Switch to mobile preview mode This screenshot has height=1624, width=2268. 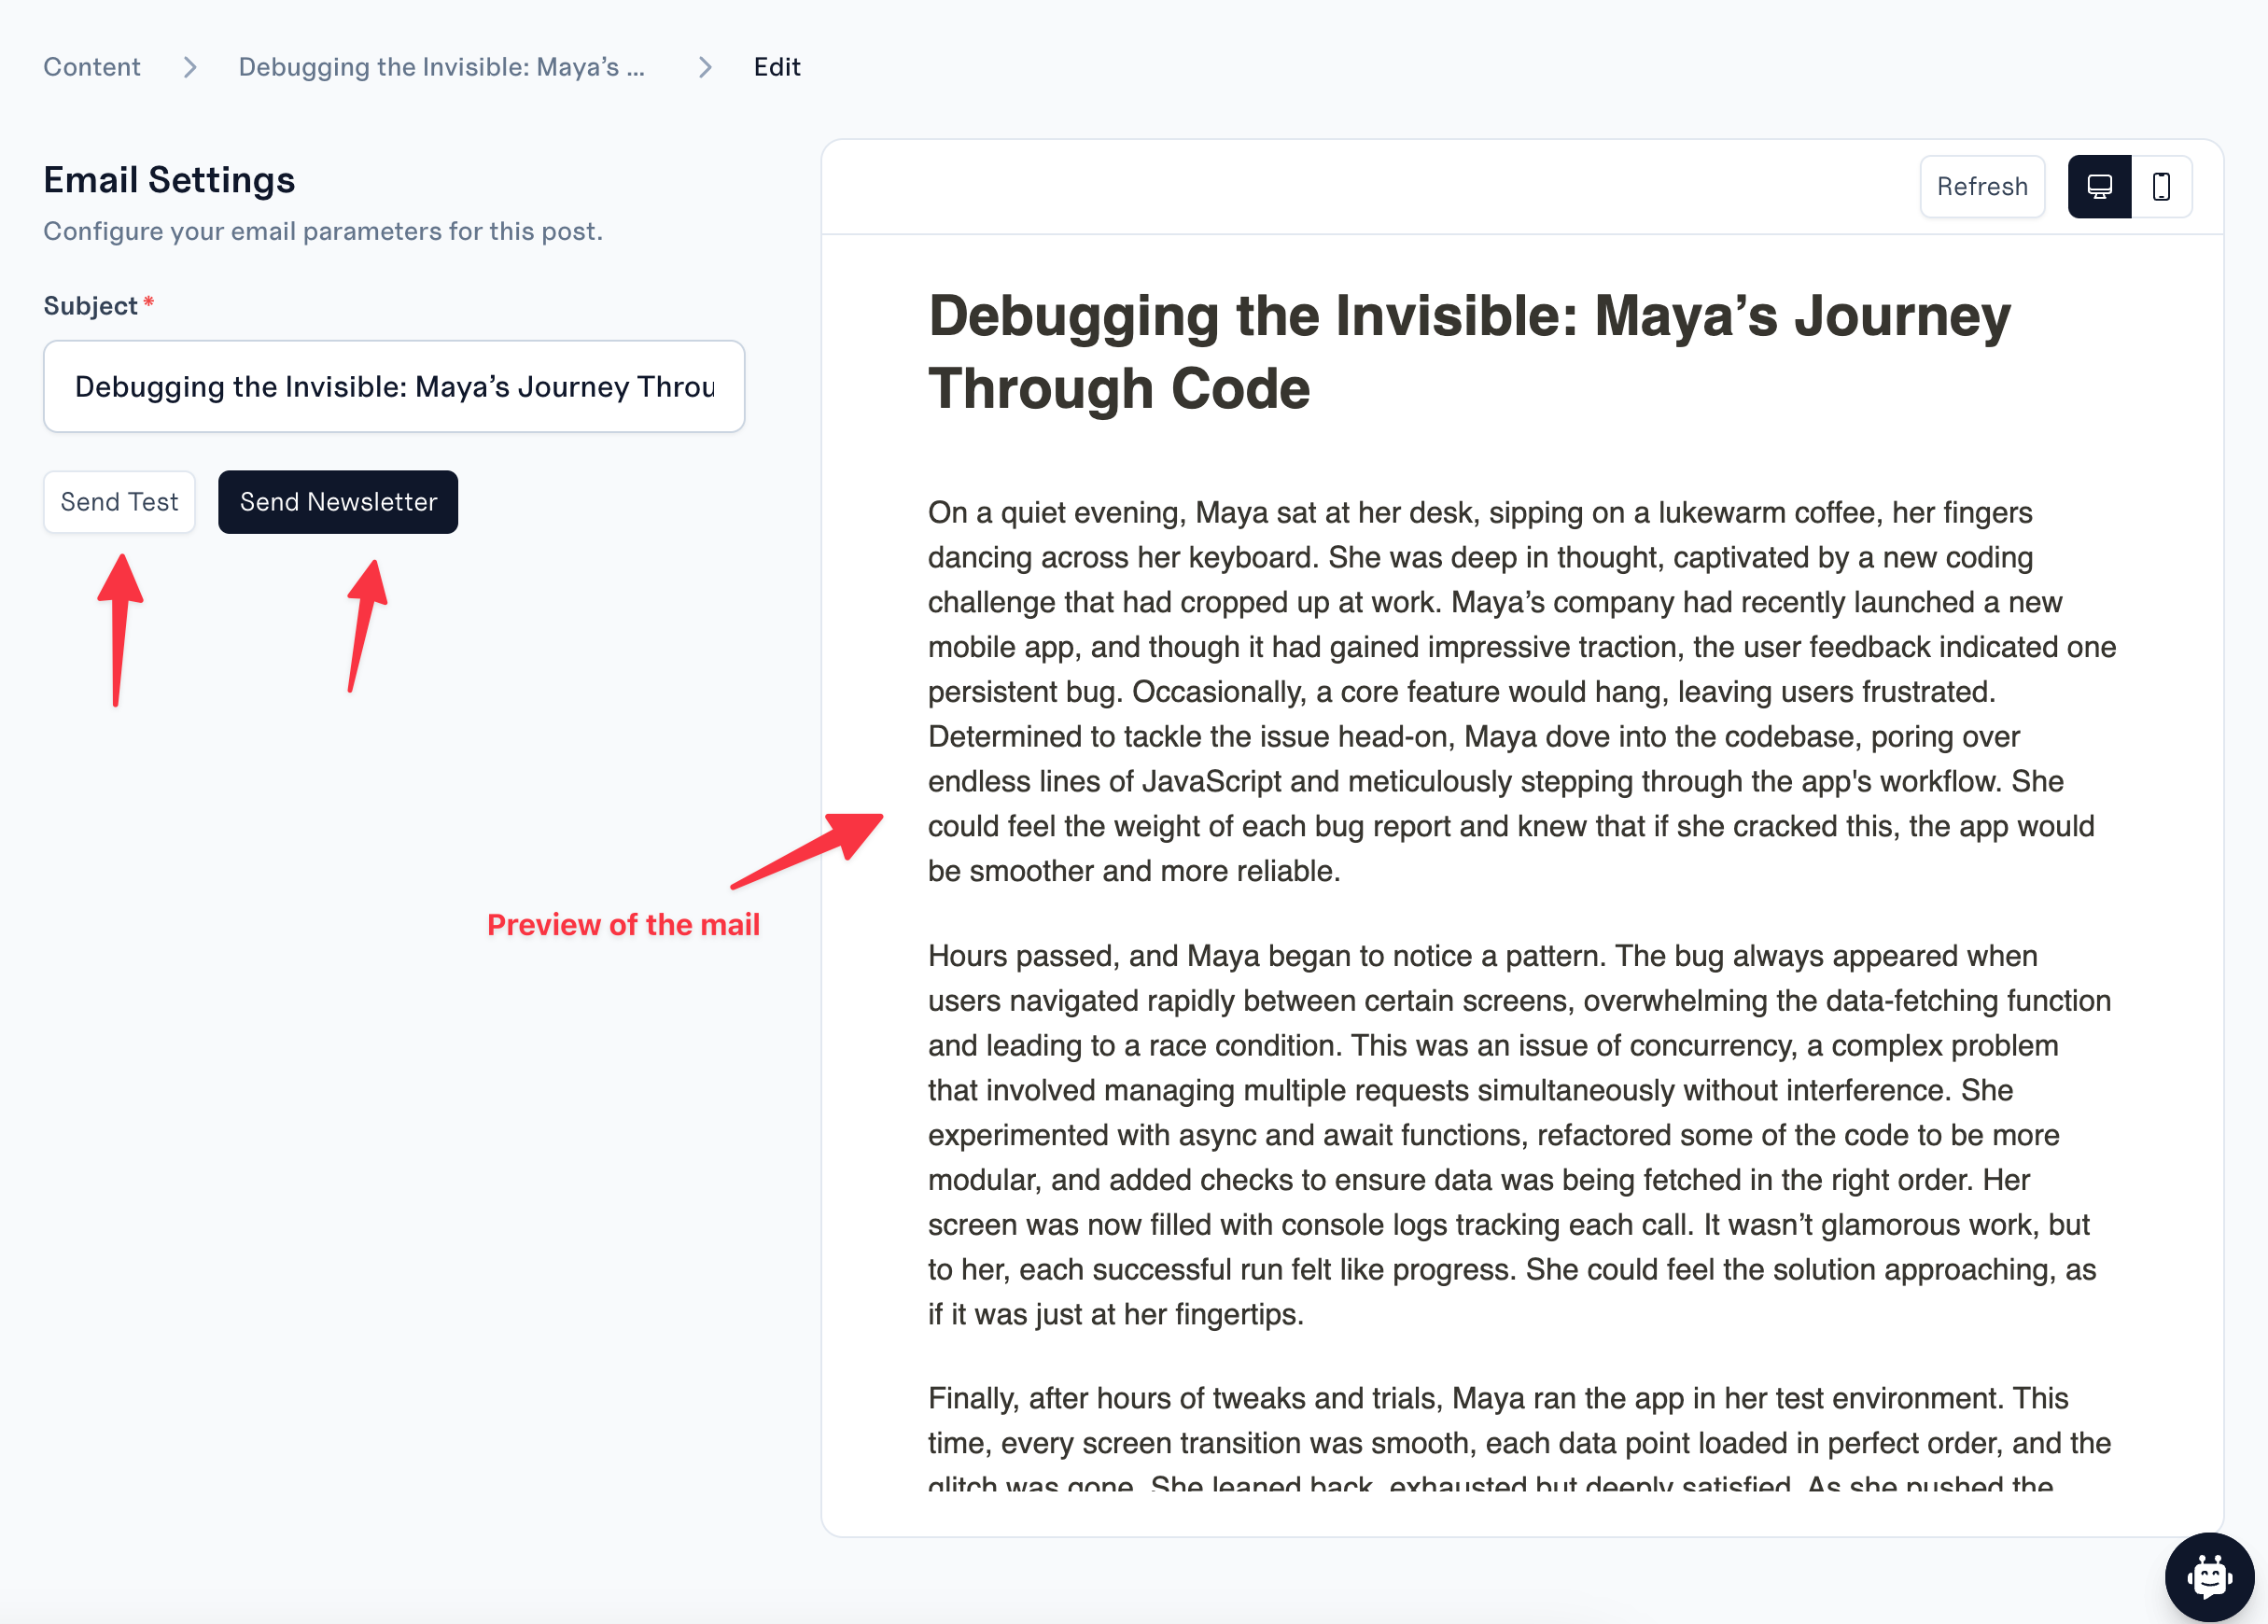coord(2161,187)
